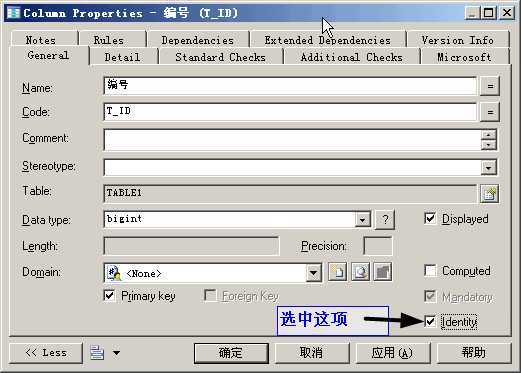The image size is (521, 373).
Task: Switch to the Version Info tab
Action: pyautogui.click(x=457, y=40)
